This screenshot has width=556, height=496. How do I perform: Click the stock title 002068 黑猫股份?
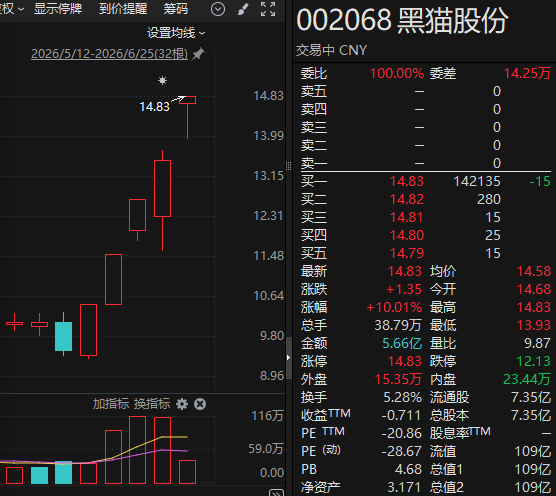(402, 21)
